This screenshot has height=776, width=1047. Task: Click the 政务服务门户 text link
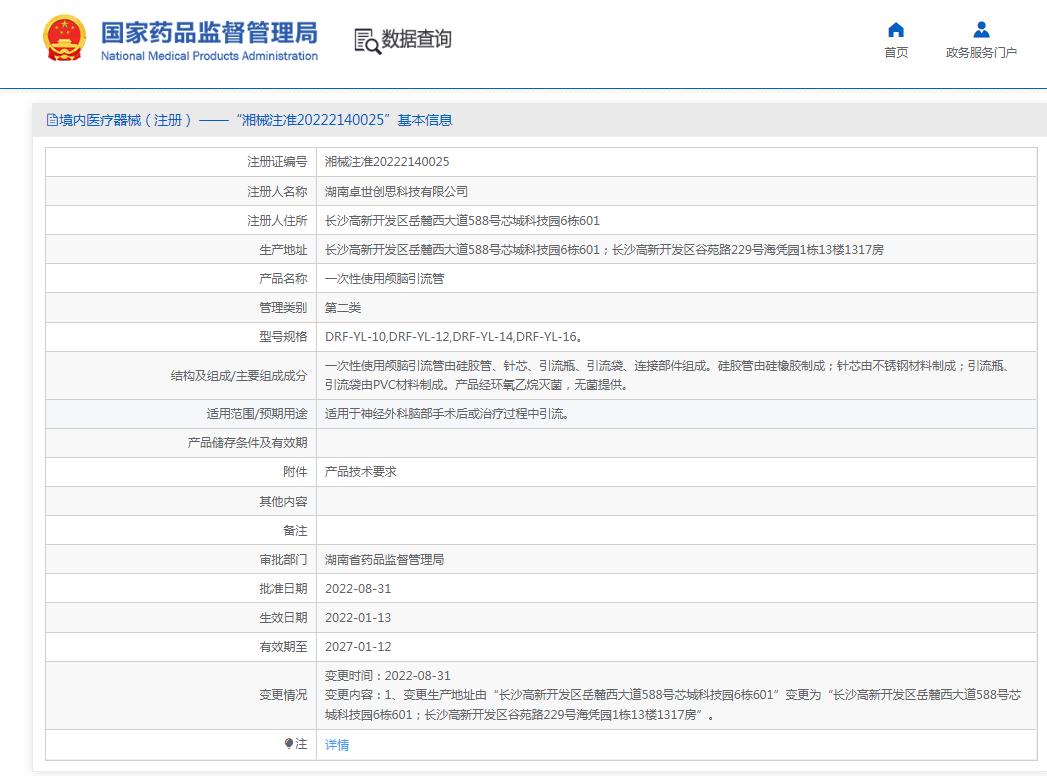point(981,53)
